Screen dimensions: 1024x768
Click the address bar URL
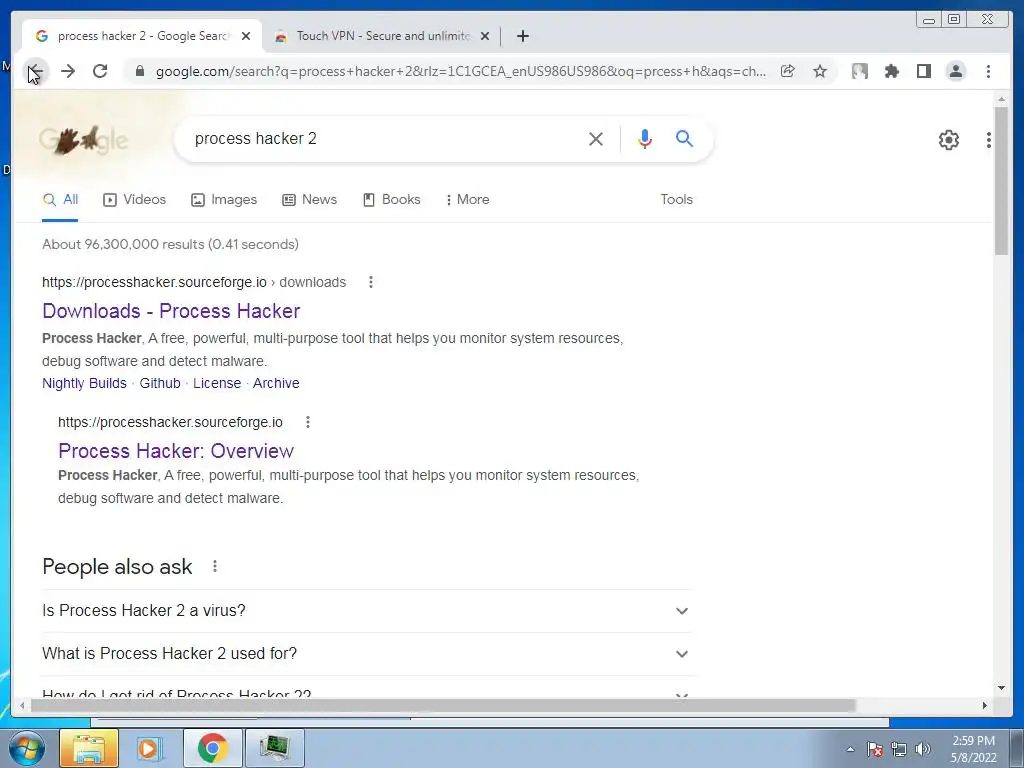pos(460,71)
